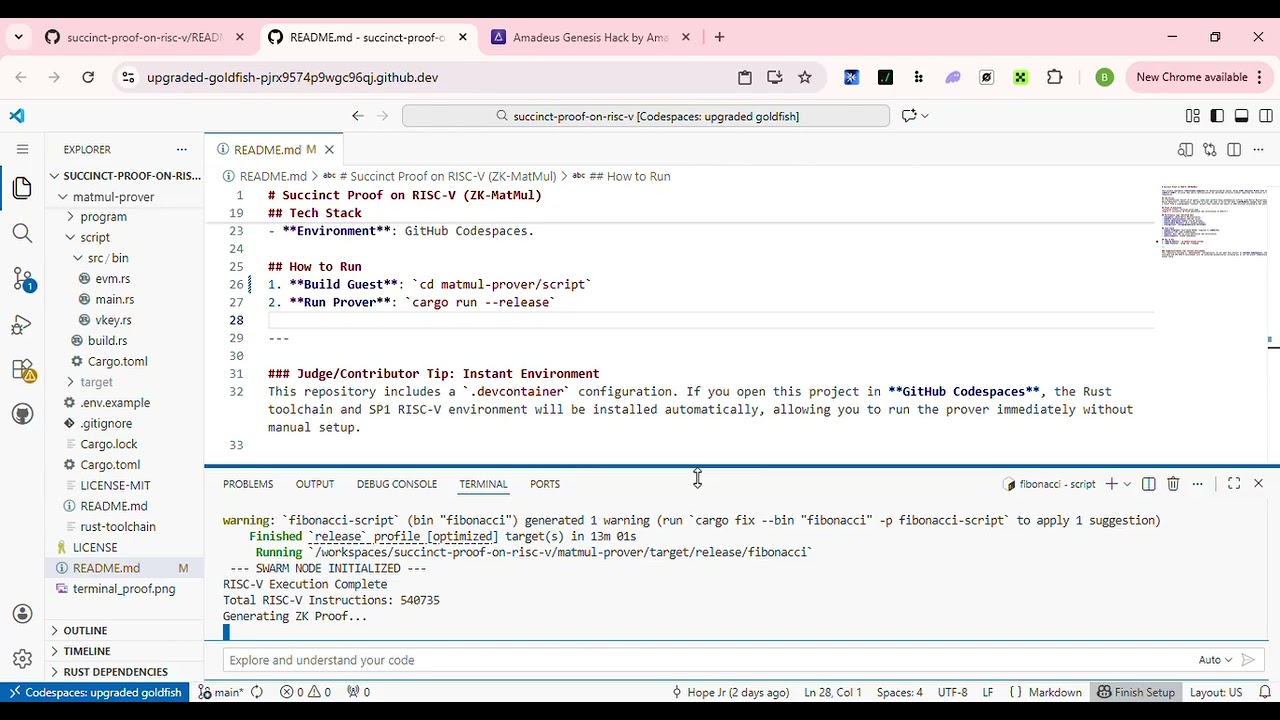Click the command center search box
Screen dimensions: 1280x720
646,116
